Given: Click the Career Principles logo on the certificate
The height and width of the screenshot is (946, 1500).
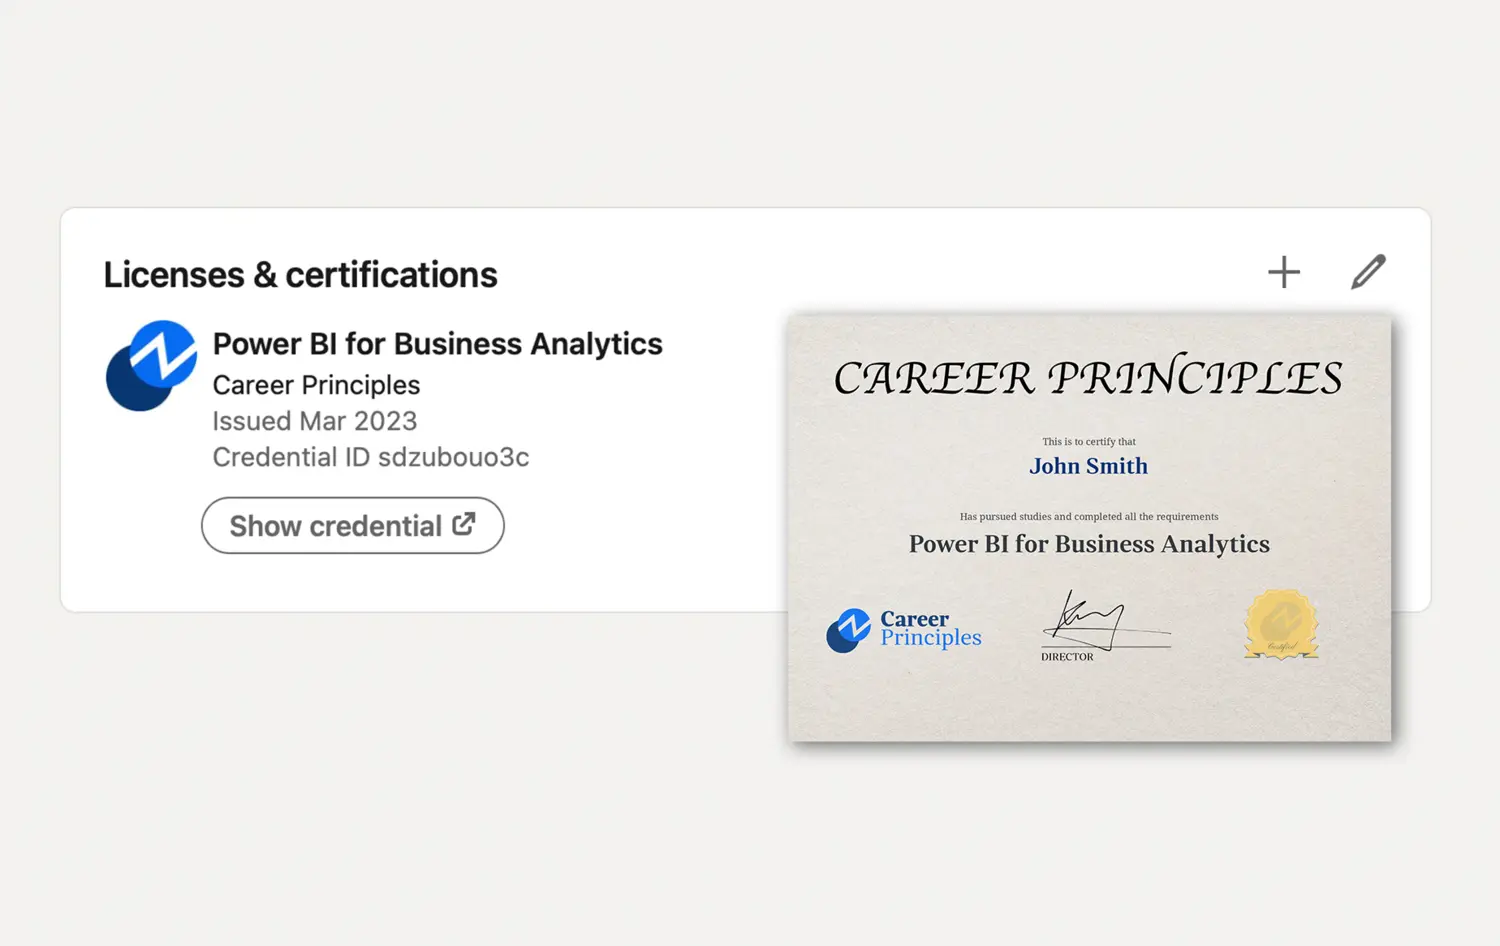Looking at the screenshot, I should [x=903, y=630].
